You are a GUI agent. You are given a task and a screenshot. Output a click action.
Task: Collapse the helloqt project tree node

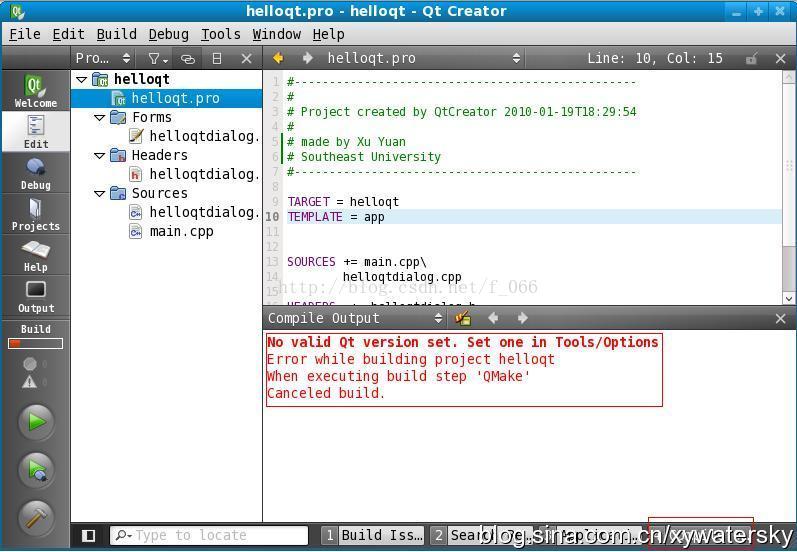(x=81, y=80)
